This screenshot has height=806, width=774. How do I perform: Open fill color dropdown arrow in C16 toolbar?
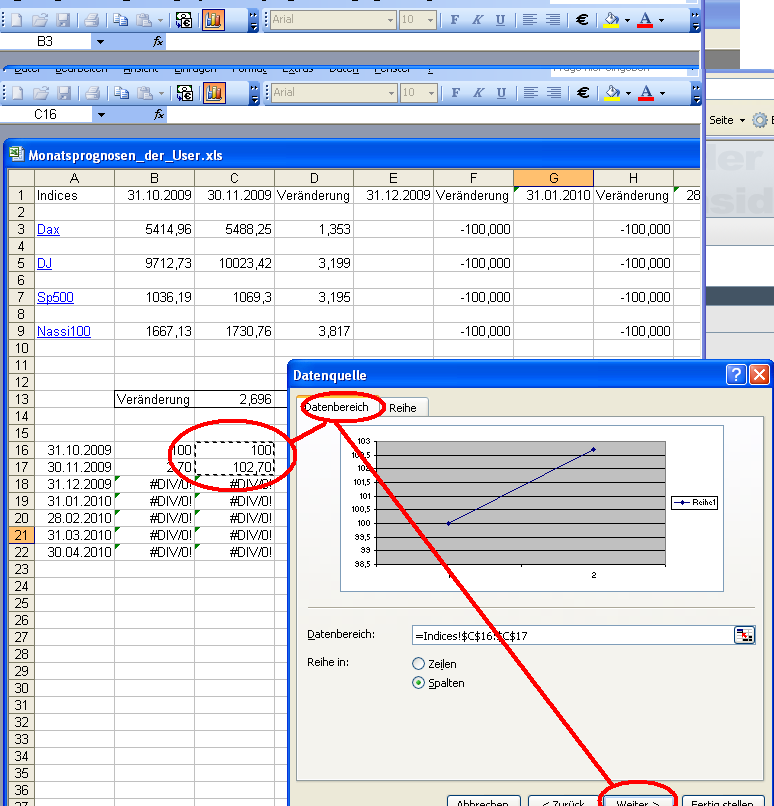click(x=628, y=94)
